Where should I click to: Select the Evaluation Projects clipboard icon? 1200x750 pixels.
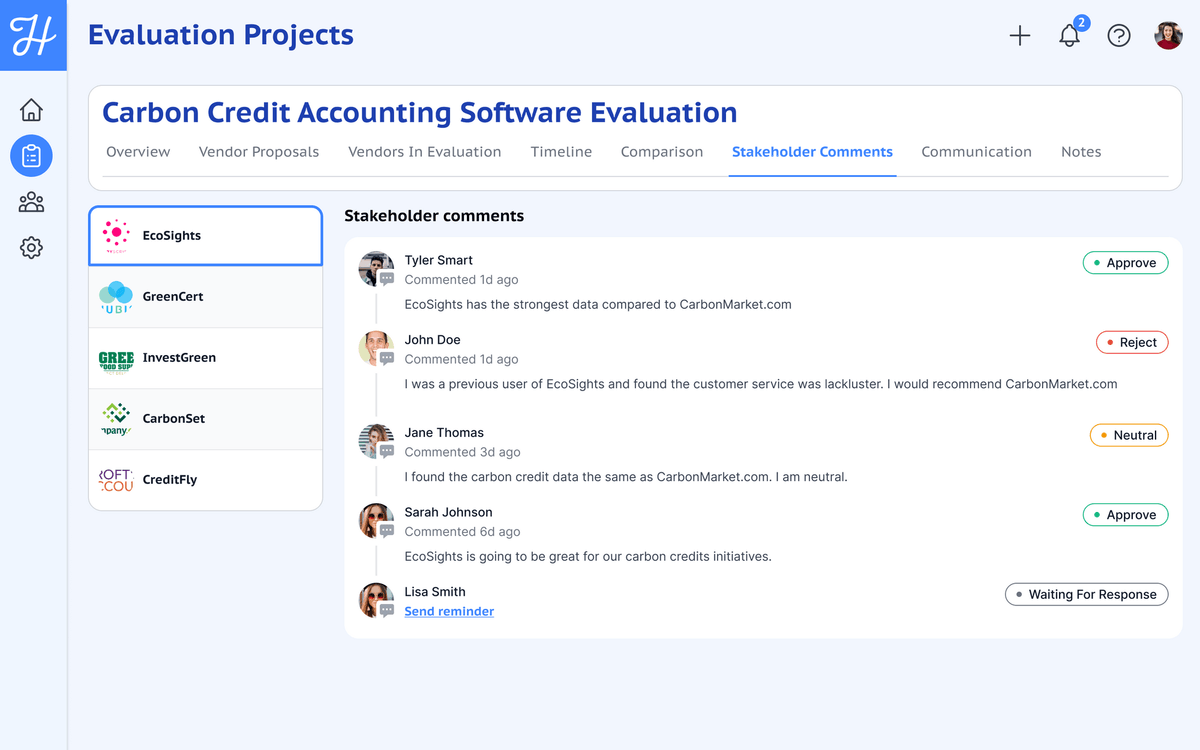(31, 156)
